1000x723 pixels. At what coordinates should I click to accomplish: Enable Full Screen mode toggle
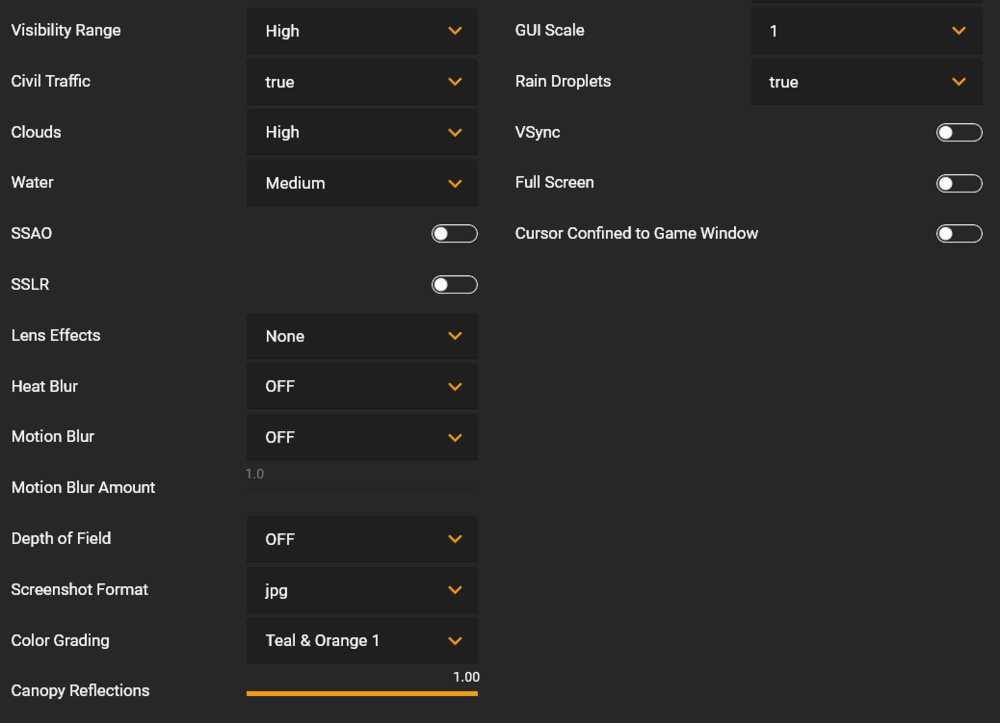[x=959, y=183]
